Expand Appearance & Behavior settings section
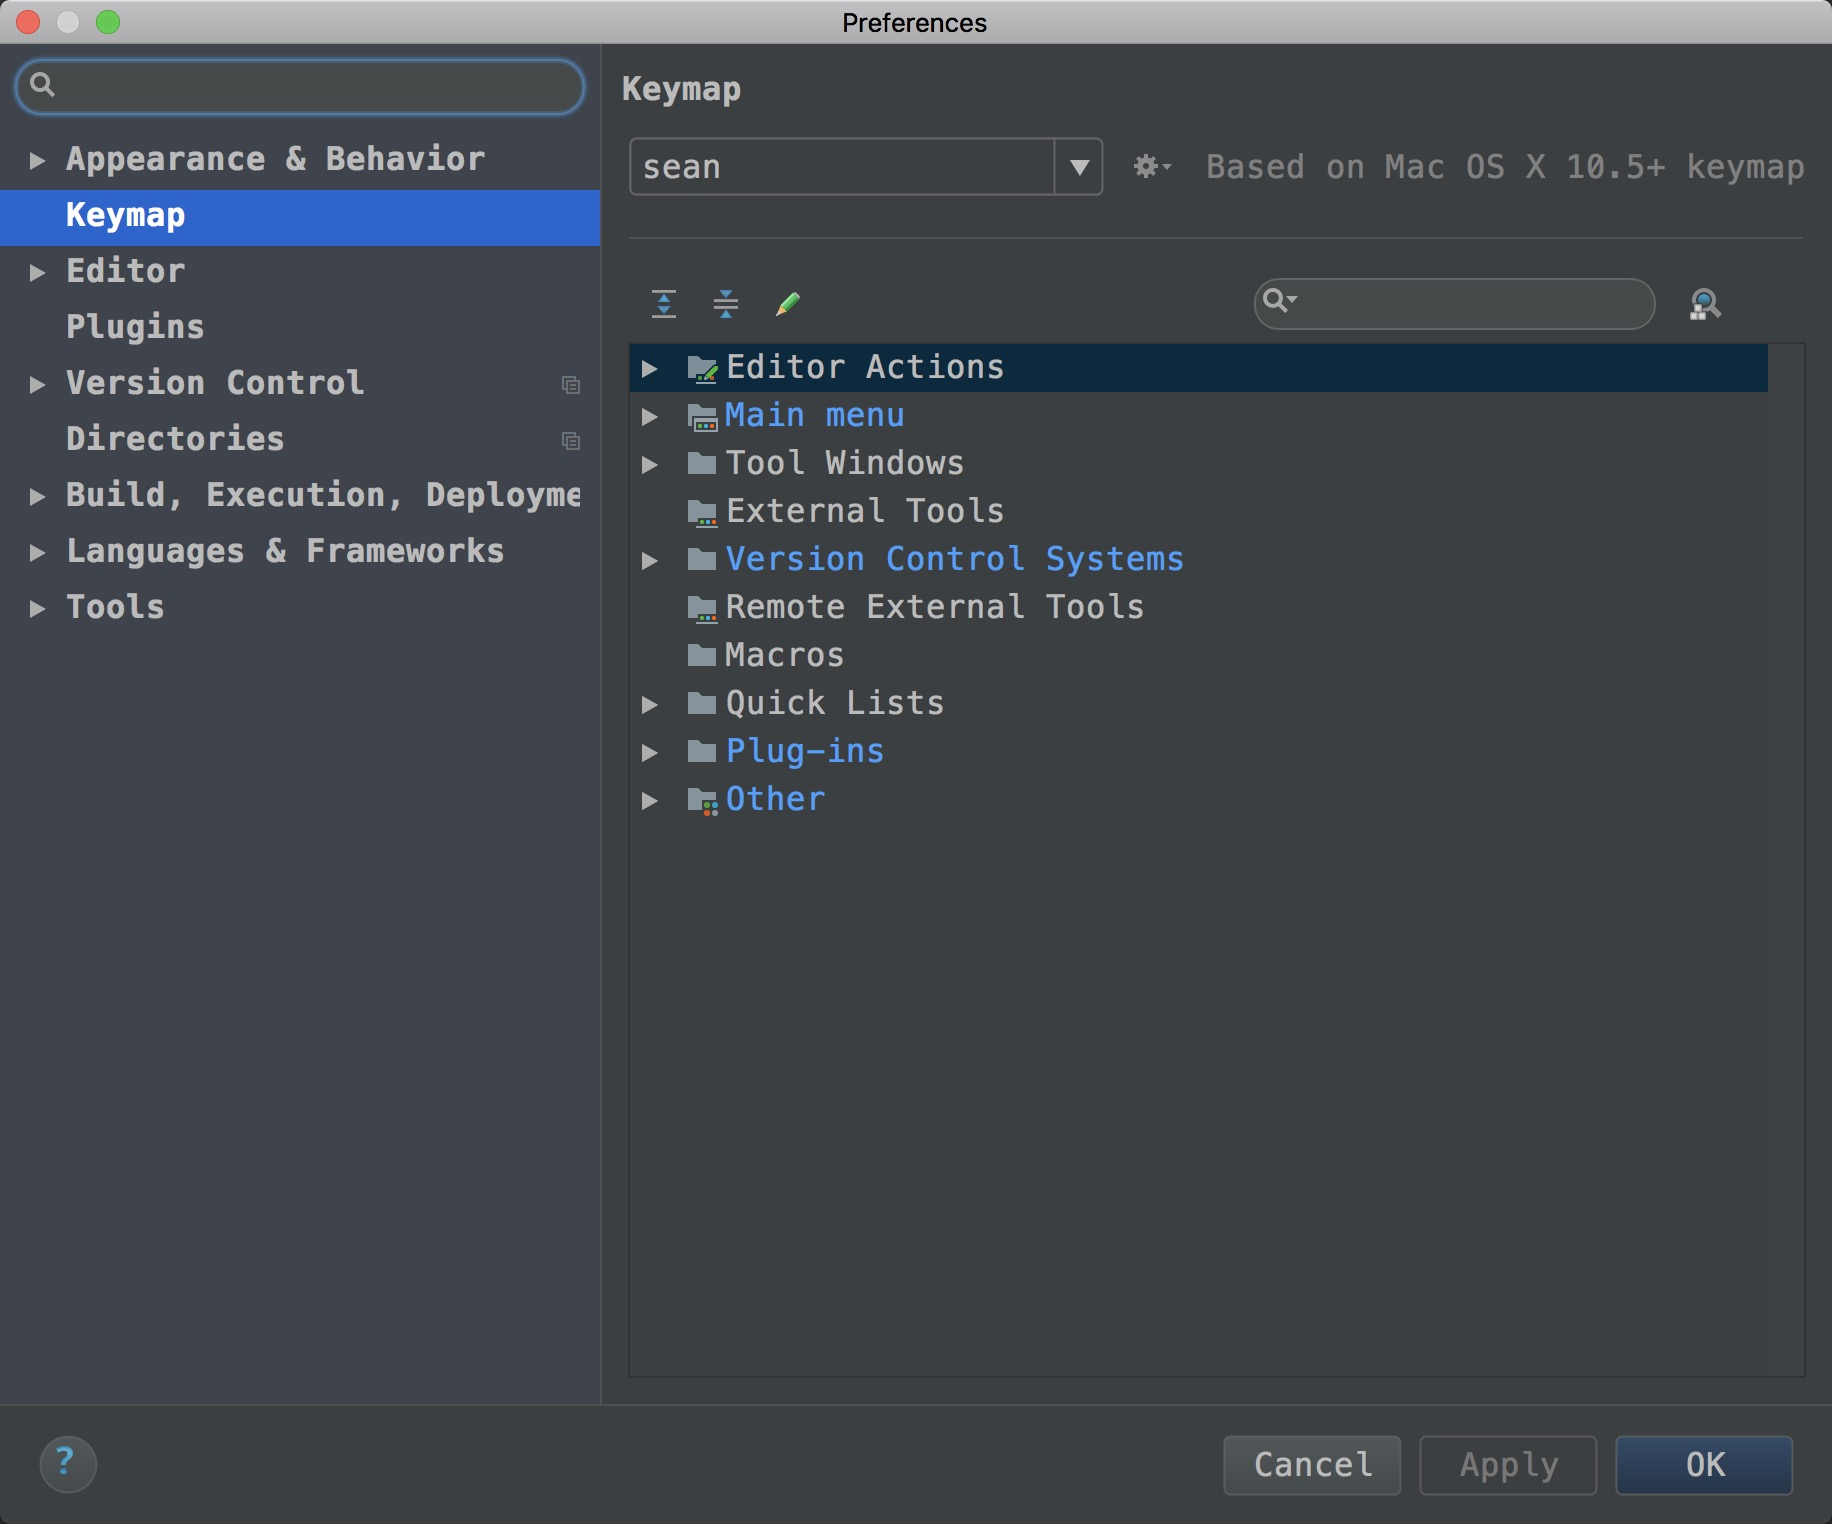Screen dimensions: 1832x1524 tap(37, 160)
